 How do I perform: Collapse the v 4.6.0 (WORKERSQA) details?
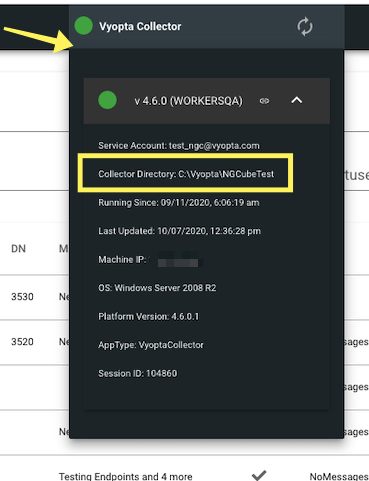[x=297, y=100]
